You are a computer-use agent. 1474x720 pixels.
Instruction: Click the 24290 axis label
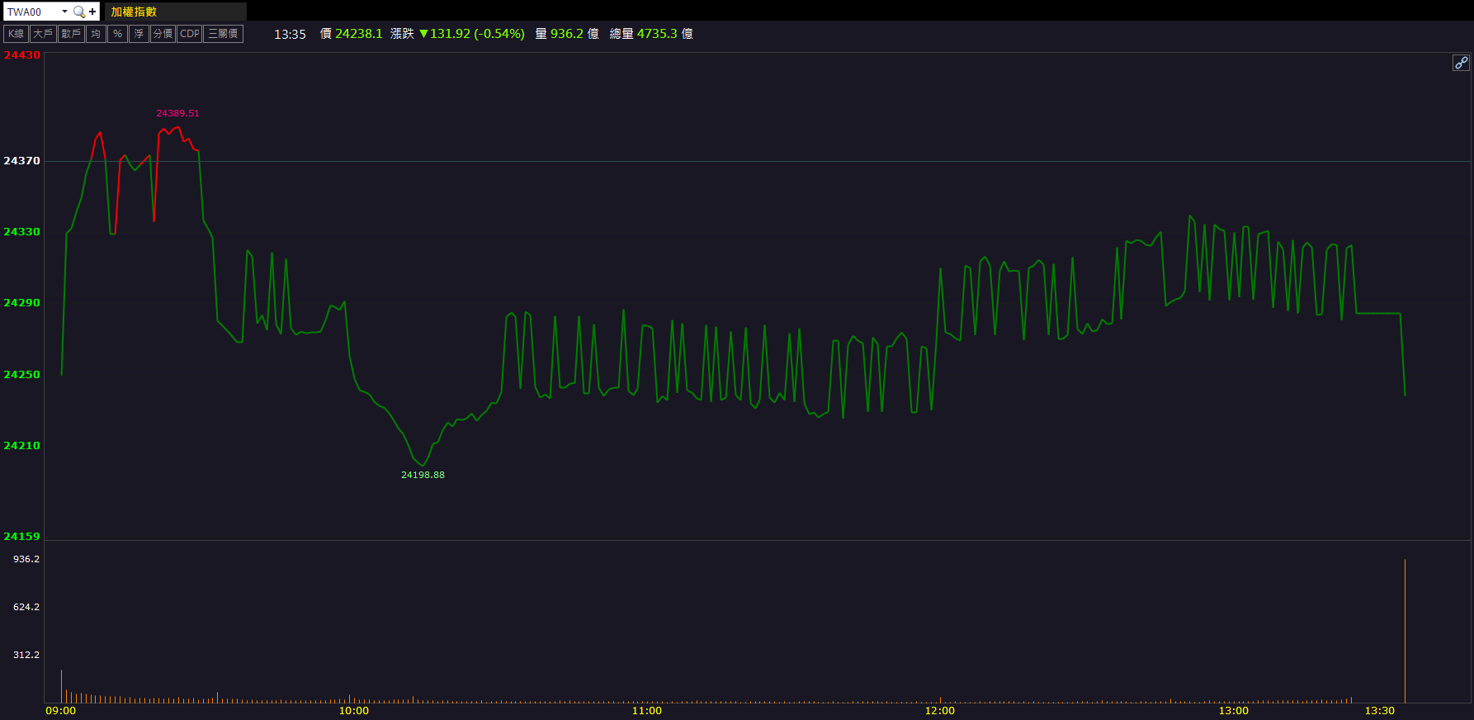22,303
